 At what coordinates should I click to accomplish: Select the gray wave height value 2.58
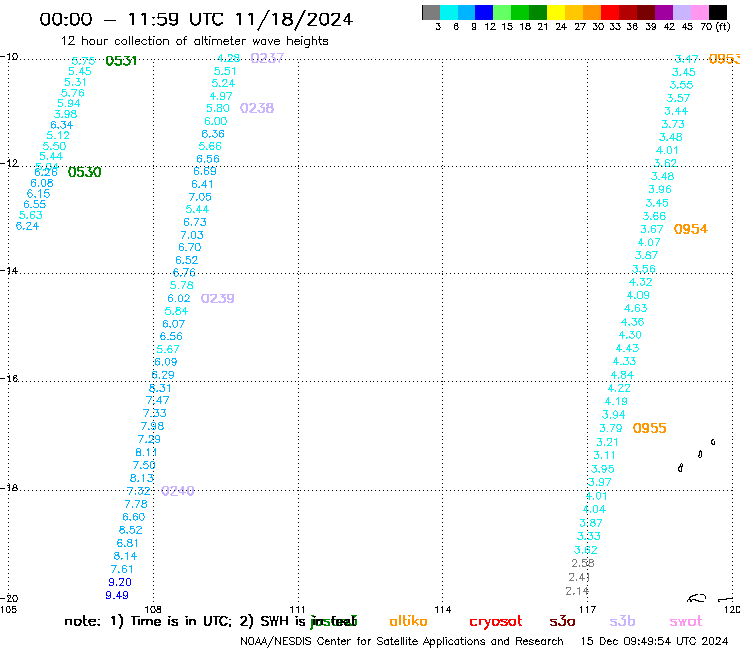click(583, 563)
